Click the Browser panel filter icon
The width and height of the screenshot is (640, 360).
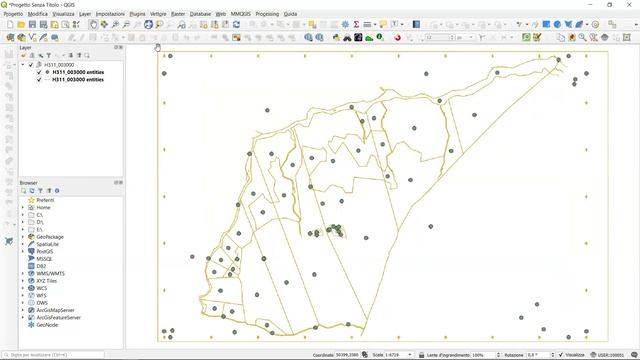tap(40, 191)
